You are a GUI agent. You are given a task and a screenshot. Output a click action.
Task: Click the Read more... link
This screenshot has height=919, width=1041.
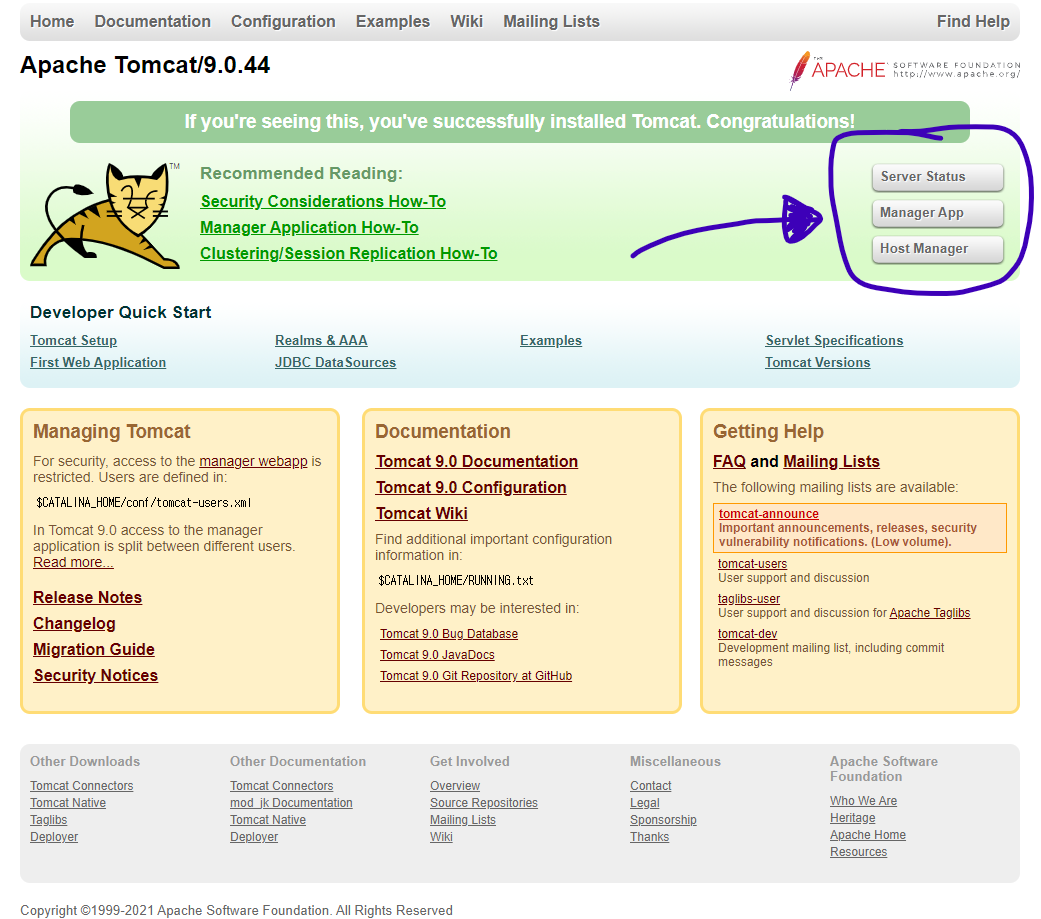coord(73,562)
